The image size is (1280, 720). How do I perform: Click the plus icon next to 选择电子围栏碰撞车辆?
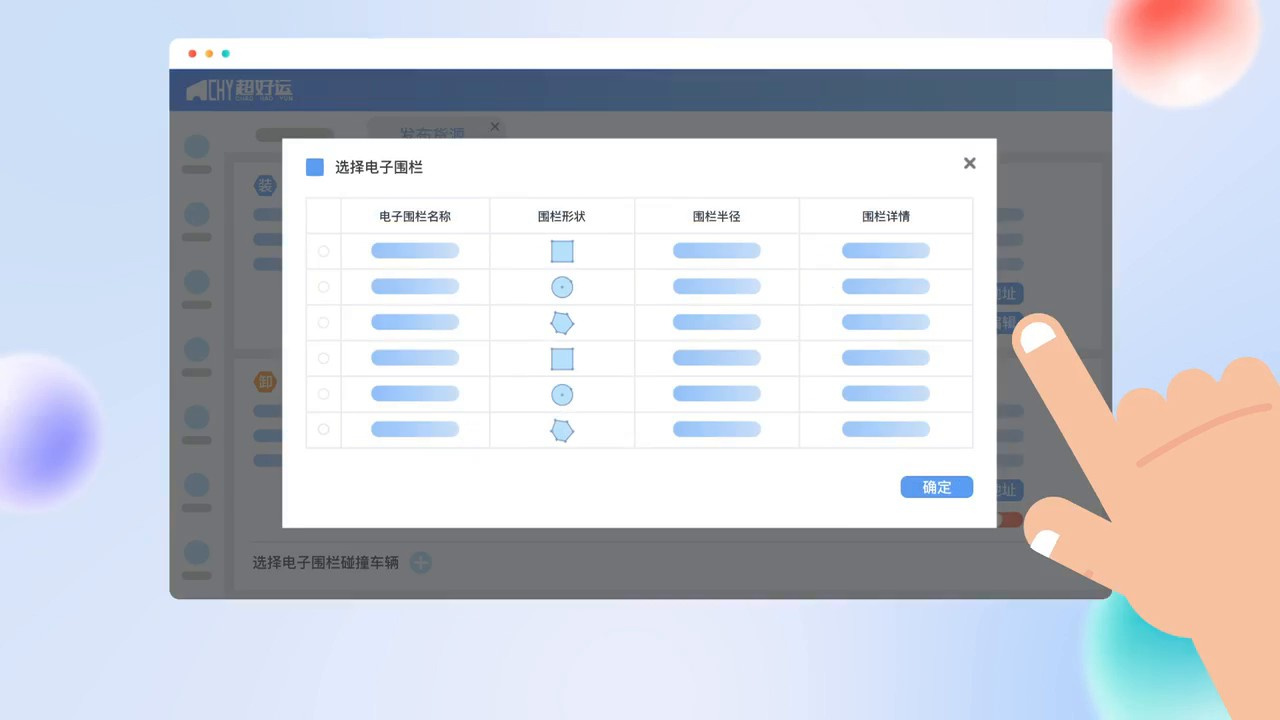coord(421,563)
